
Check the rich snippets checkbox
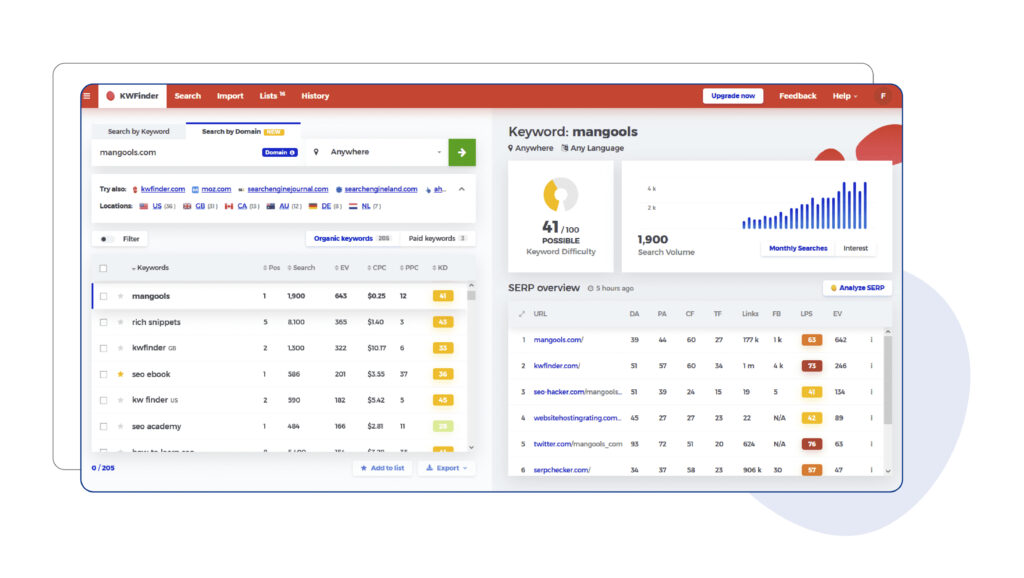103,322
